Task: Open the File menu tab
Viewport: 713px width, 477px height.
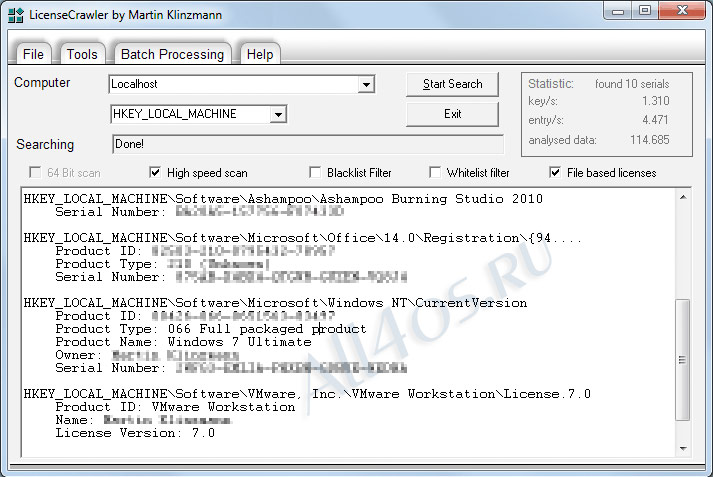Action: (33, 54)
